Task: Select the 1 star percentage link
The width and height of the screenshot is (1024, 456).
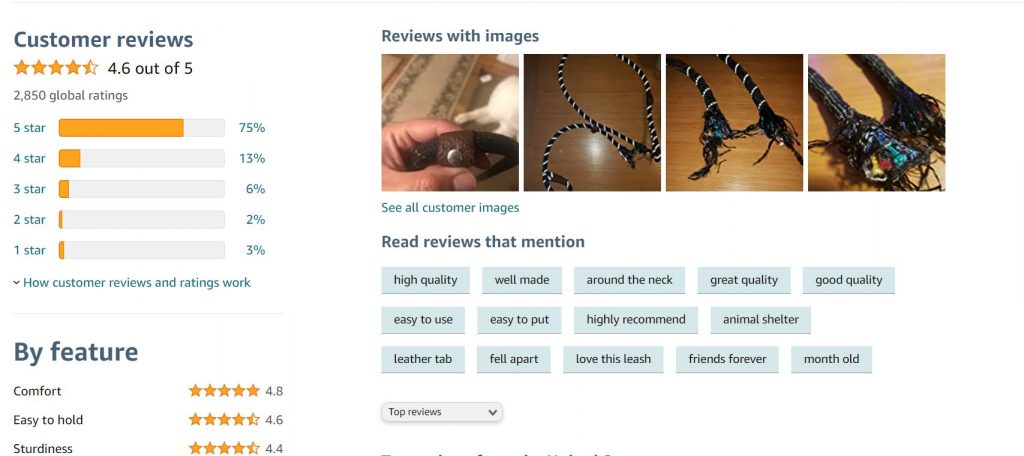Action: [255, 250]
